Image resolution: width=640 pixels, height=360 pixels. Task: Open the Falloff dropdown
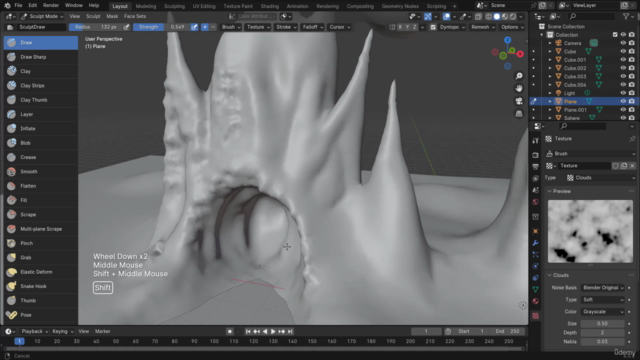tap(313, 27)
